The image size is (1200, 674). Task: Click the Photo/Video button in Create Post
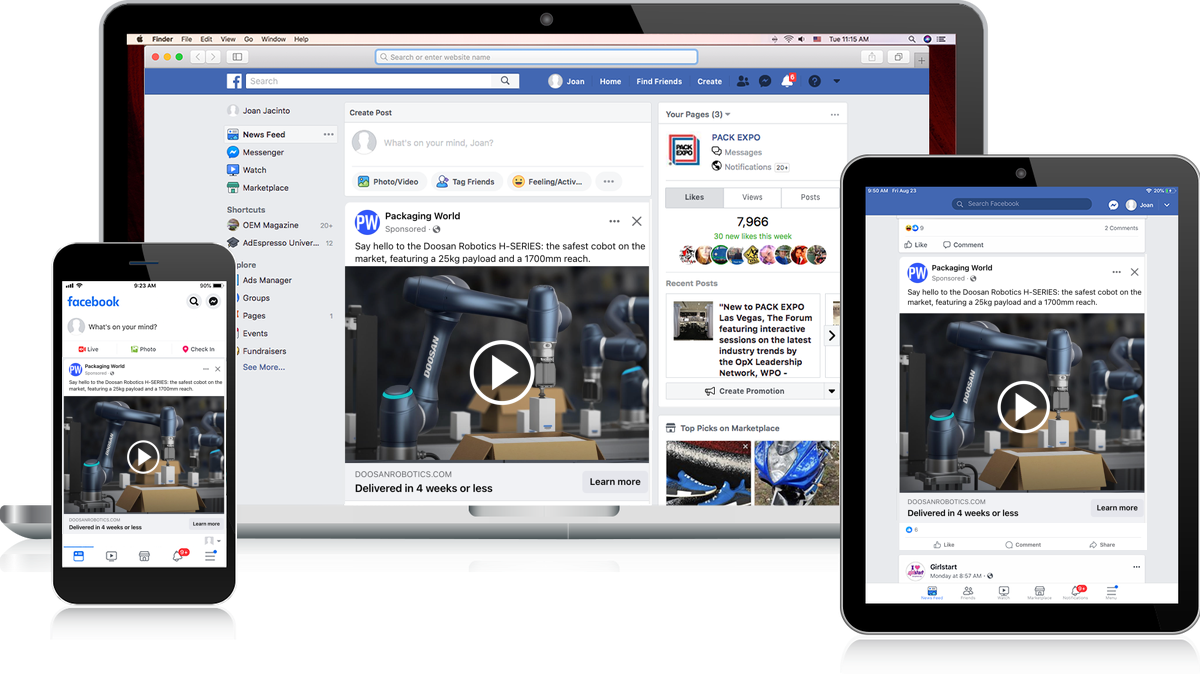pyautogui.click(x=388, y=182)
